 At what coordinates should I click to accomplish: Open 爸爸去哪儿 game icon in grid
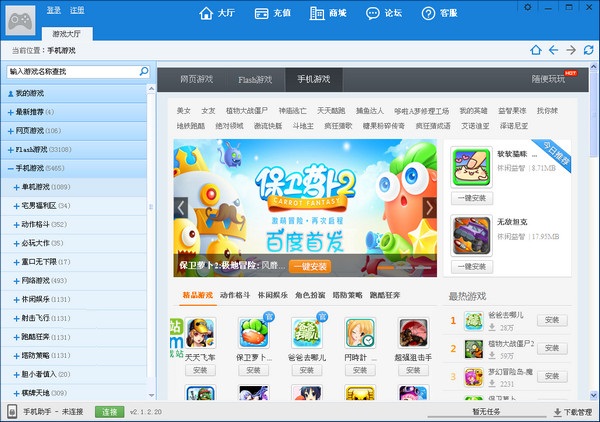[x=307, y=333]
